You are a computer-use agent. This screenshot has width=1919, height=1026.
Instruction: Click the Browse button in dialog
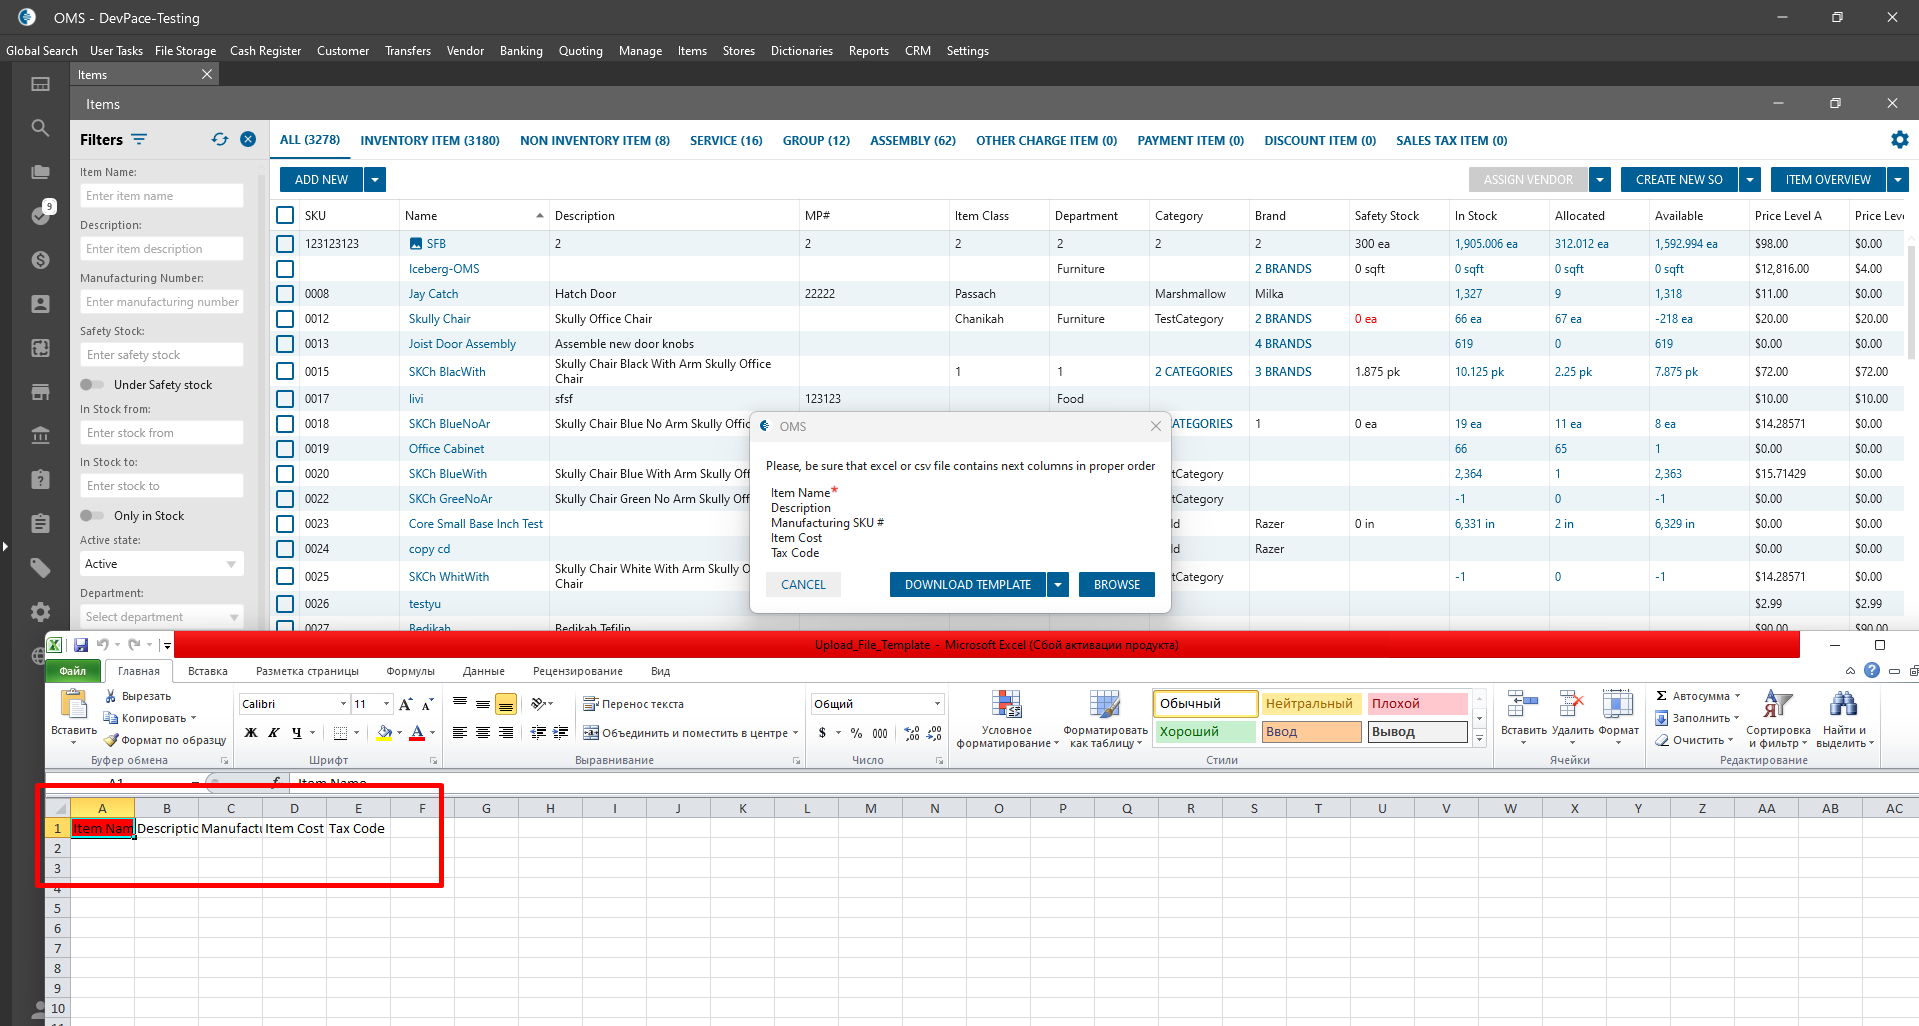click(x=1116, y=585)
